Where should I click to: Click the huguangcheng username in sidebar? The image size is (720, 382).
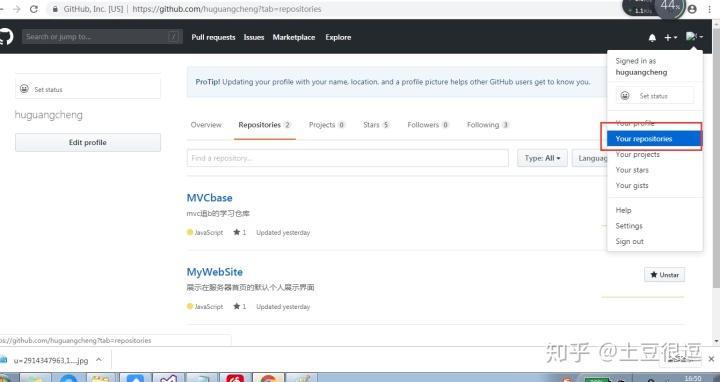click(49, 115)
